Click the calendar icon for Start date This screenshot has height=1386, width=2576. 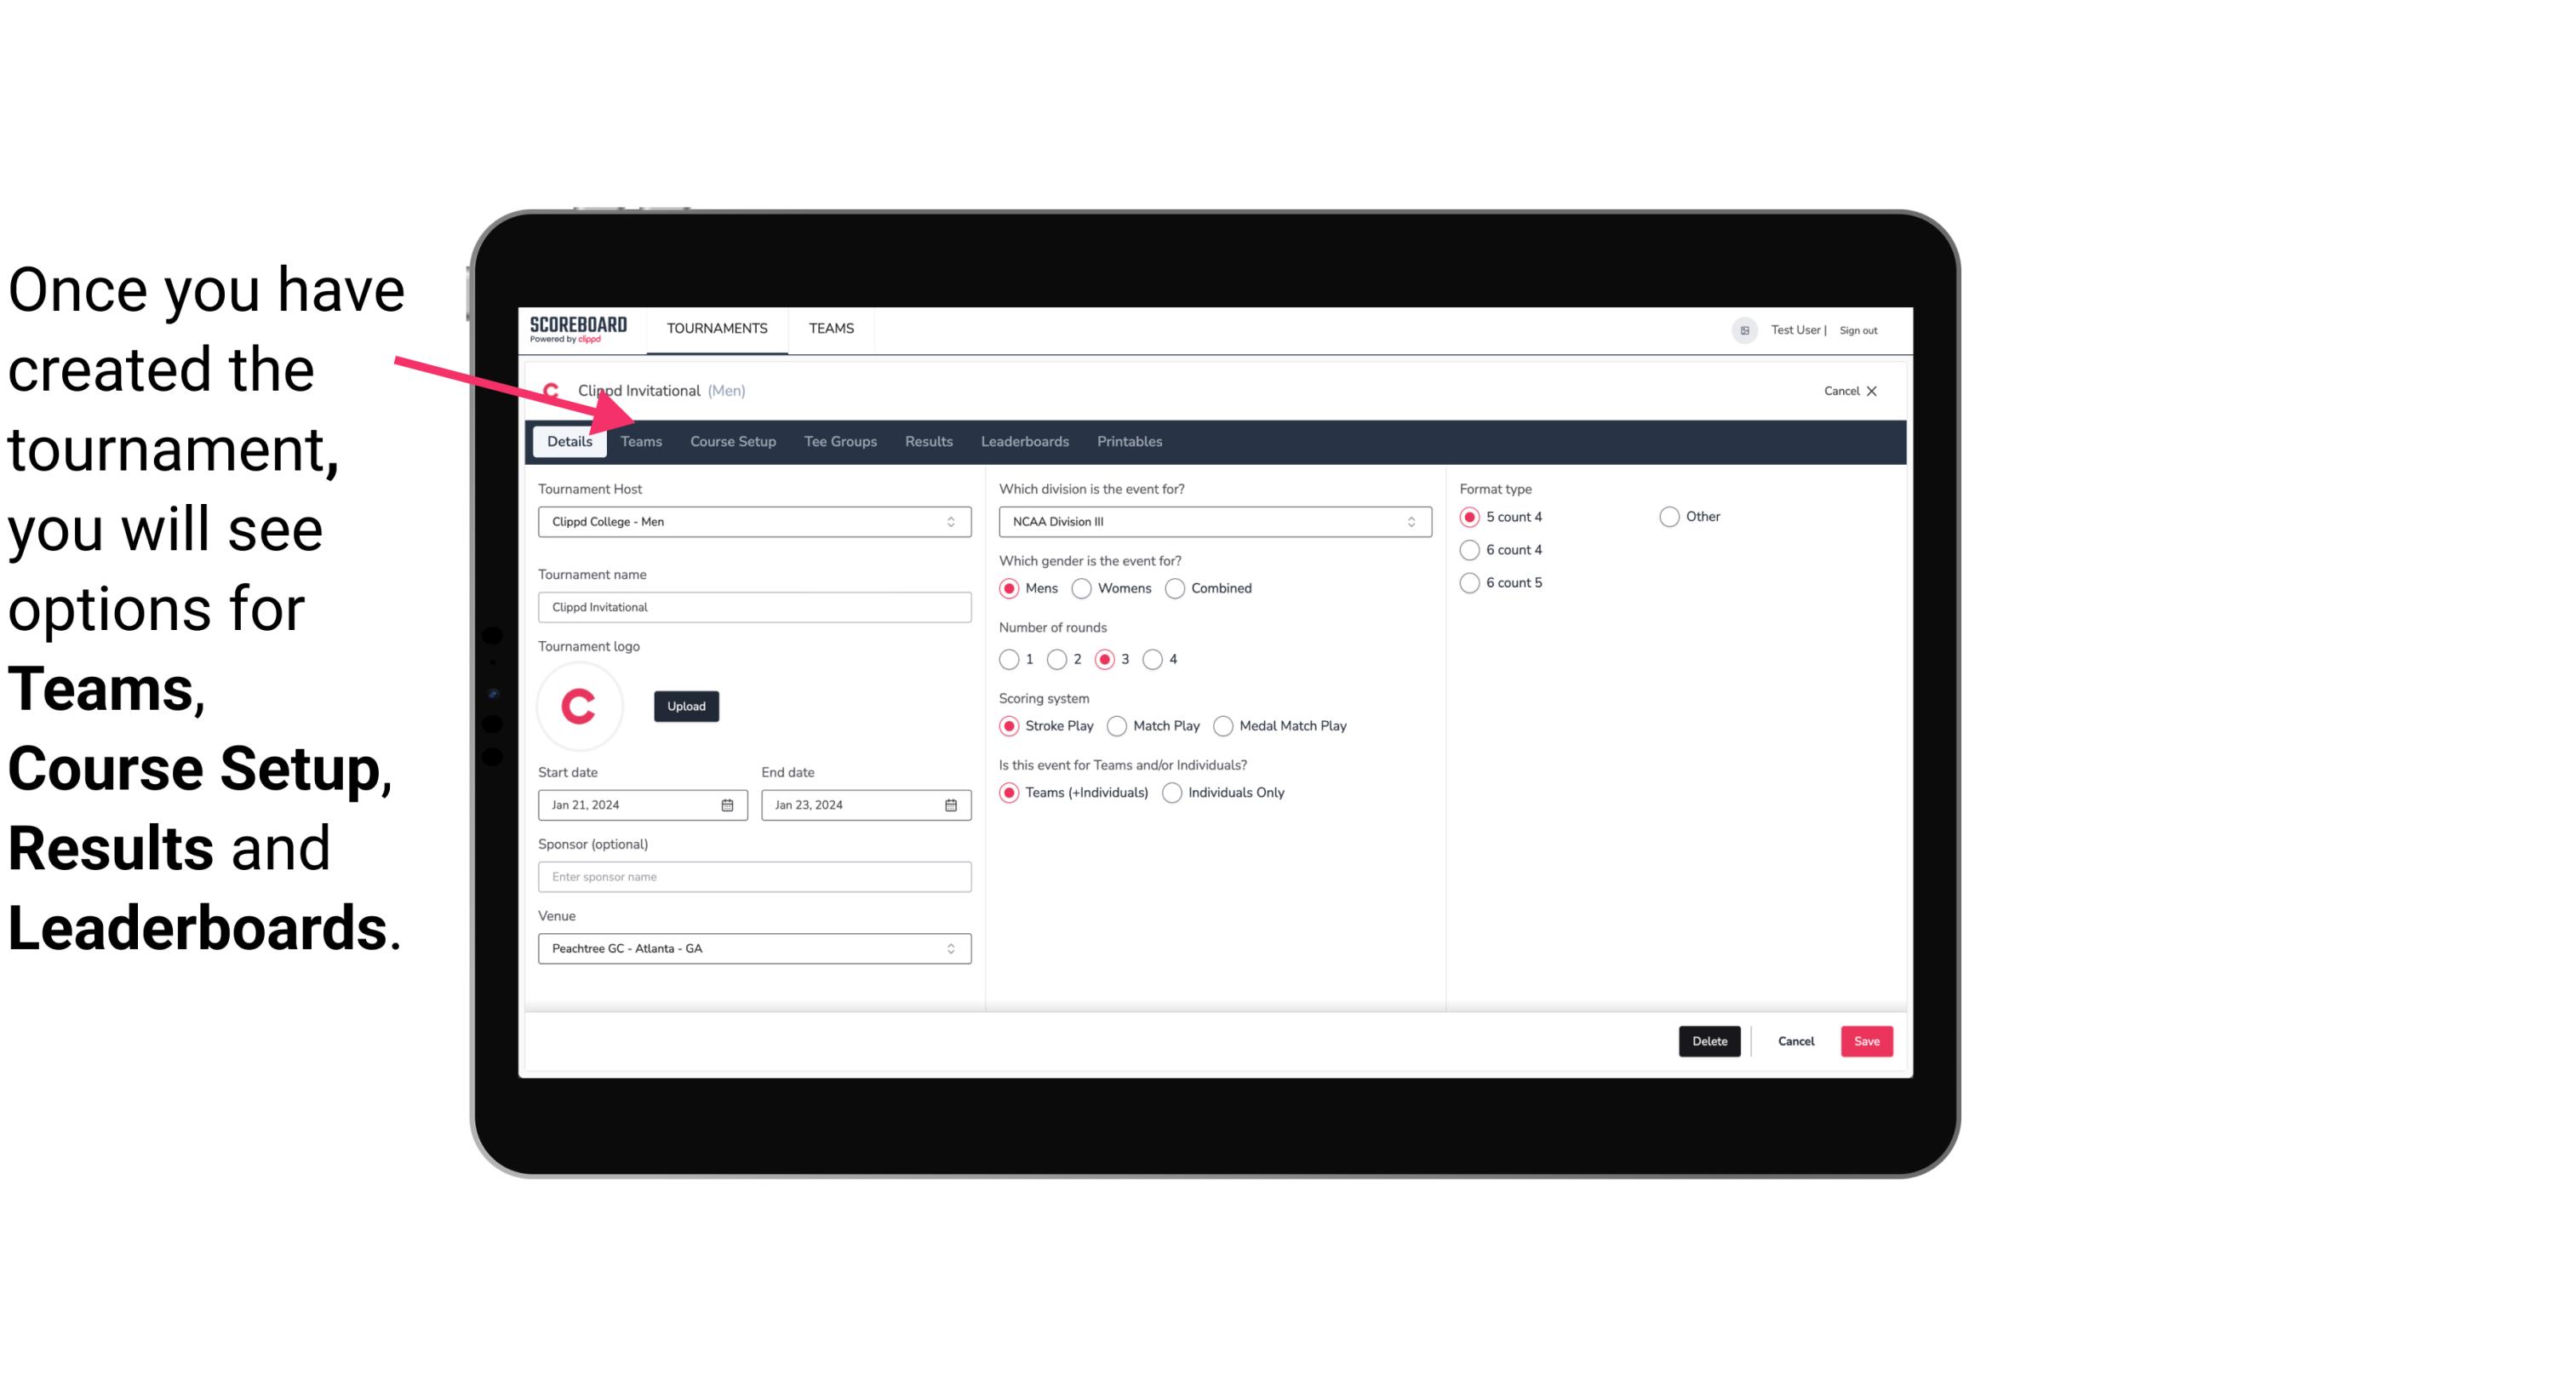point(729,804)
